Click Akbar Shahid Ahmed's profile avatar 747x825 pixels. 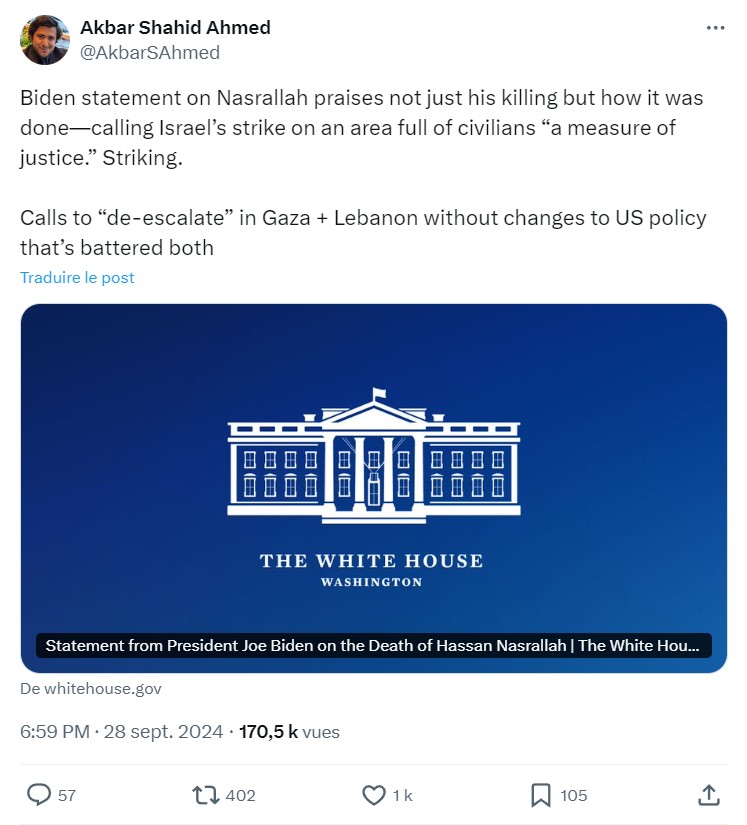(45, 40)
